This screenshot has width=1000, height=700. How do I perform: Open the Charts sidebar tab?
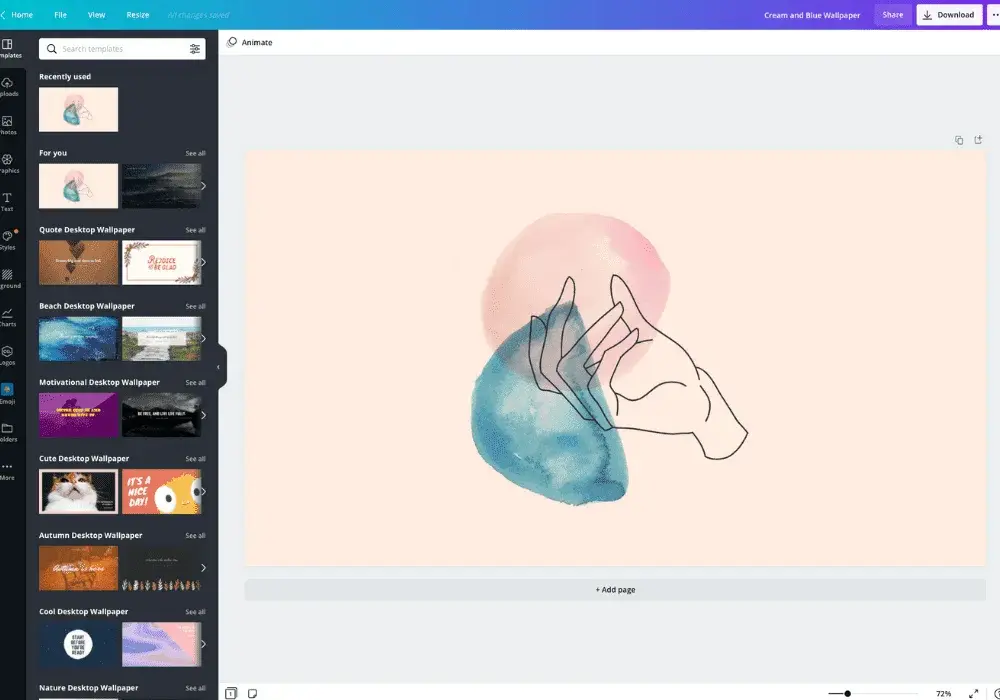coord(9,317)
